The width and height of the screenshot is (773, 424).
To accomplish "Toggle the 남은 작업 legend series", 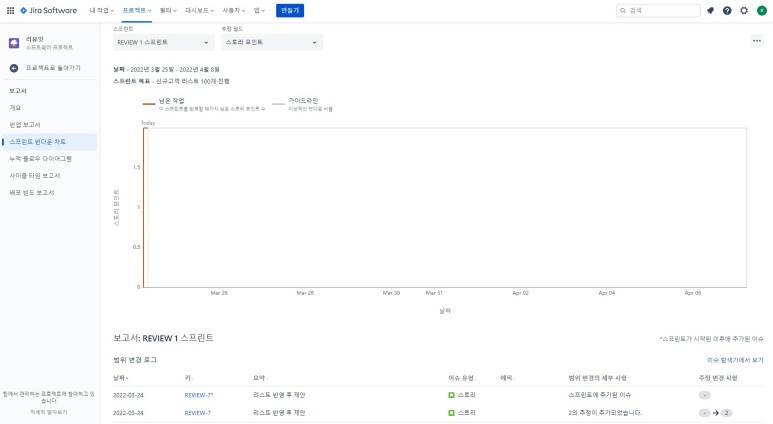I will (172, 101).
